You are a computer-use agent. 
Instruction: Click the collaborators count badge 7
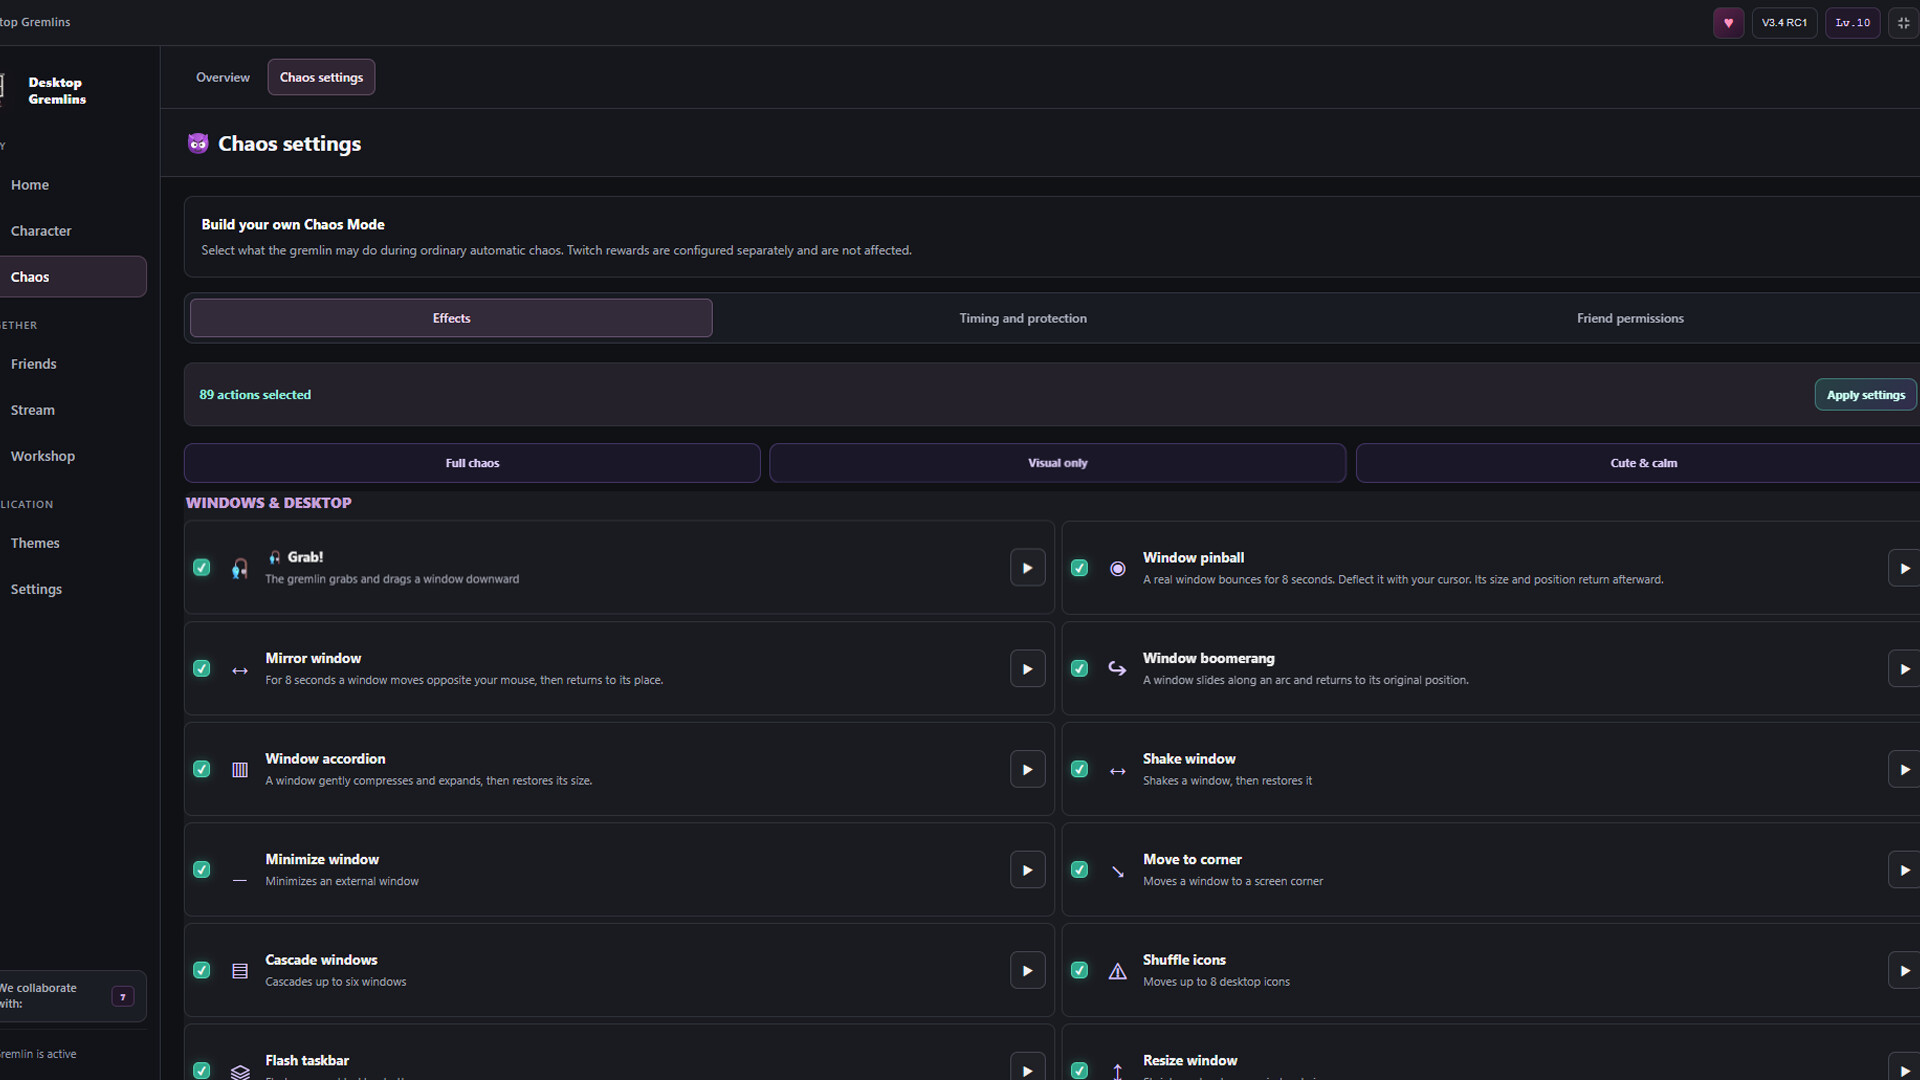pyautogui.click(x=123, y=996)
